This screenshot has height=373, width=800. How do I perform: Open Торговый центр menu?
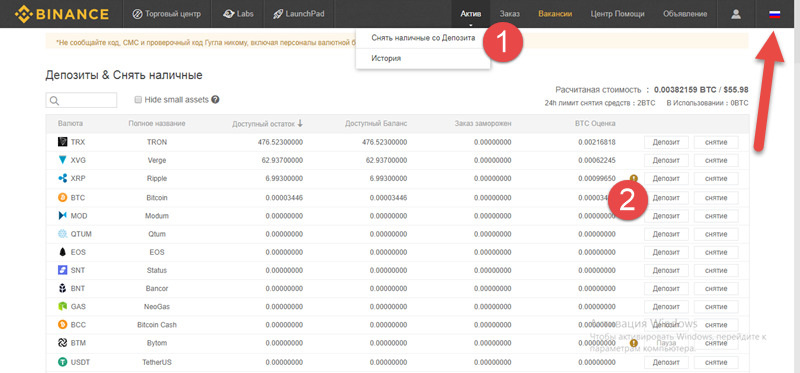click(166, 14)
